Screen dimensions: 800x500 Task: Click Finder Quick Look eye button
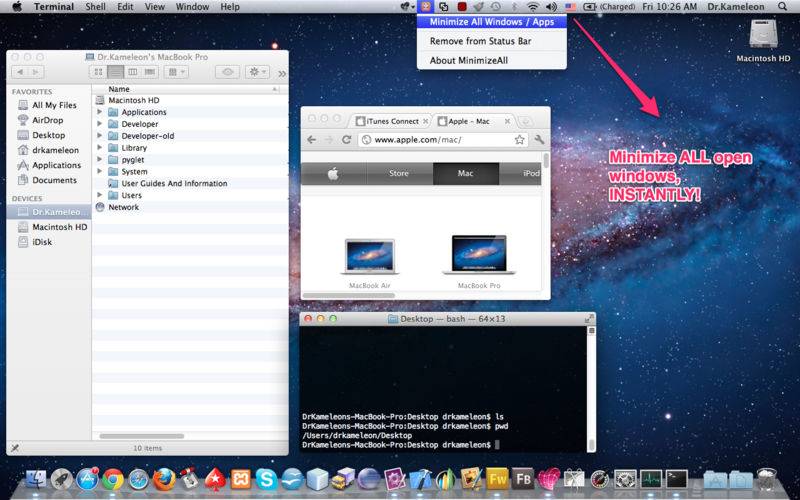coord(228,72)
